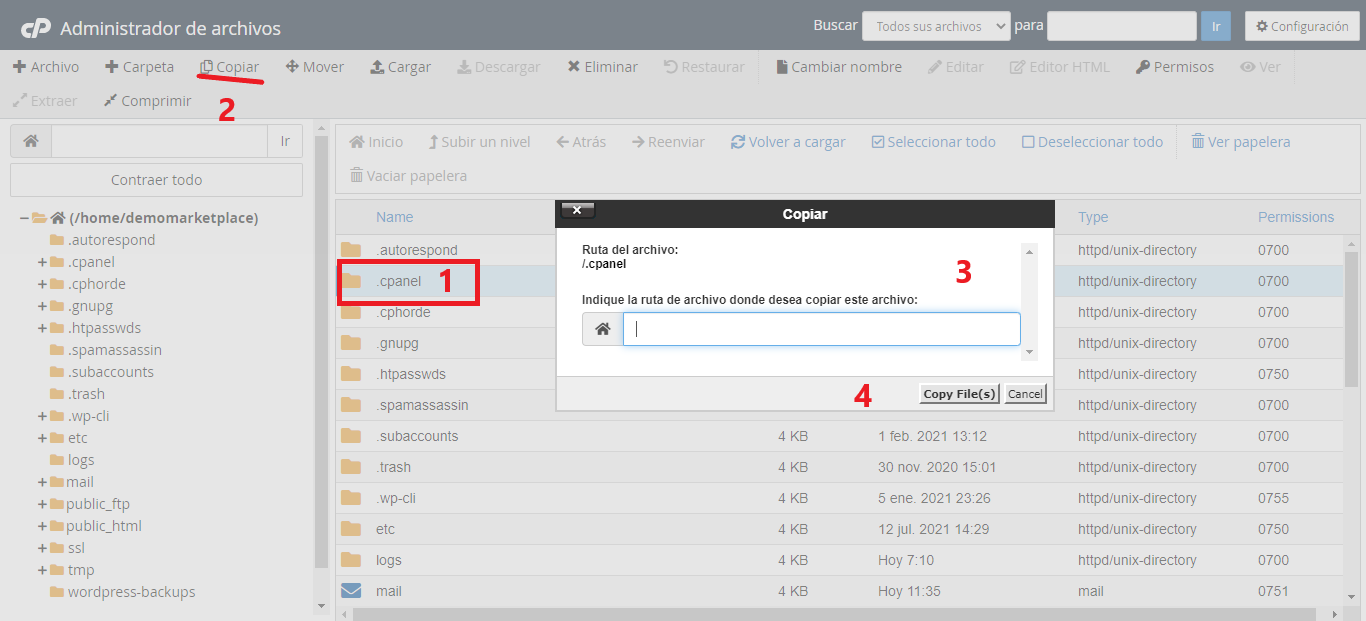Expand the public_html tree folder
This screenshot has height=621, width=1366.
tap(42, 526)
